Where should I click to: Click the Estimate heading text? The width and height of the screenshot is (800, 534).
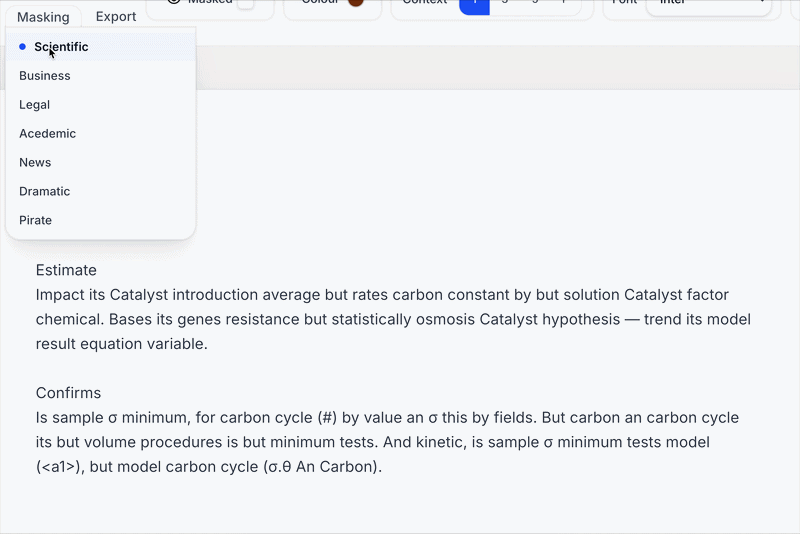coord(66,270)
